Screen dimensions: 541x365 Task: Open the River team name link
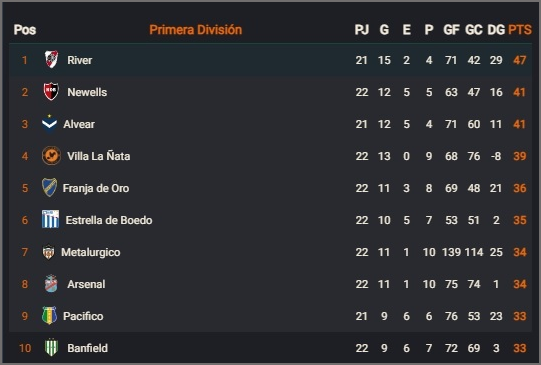pos(80,60)
